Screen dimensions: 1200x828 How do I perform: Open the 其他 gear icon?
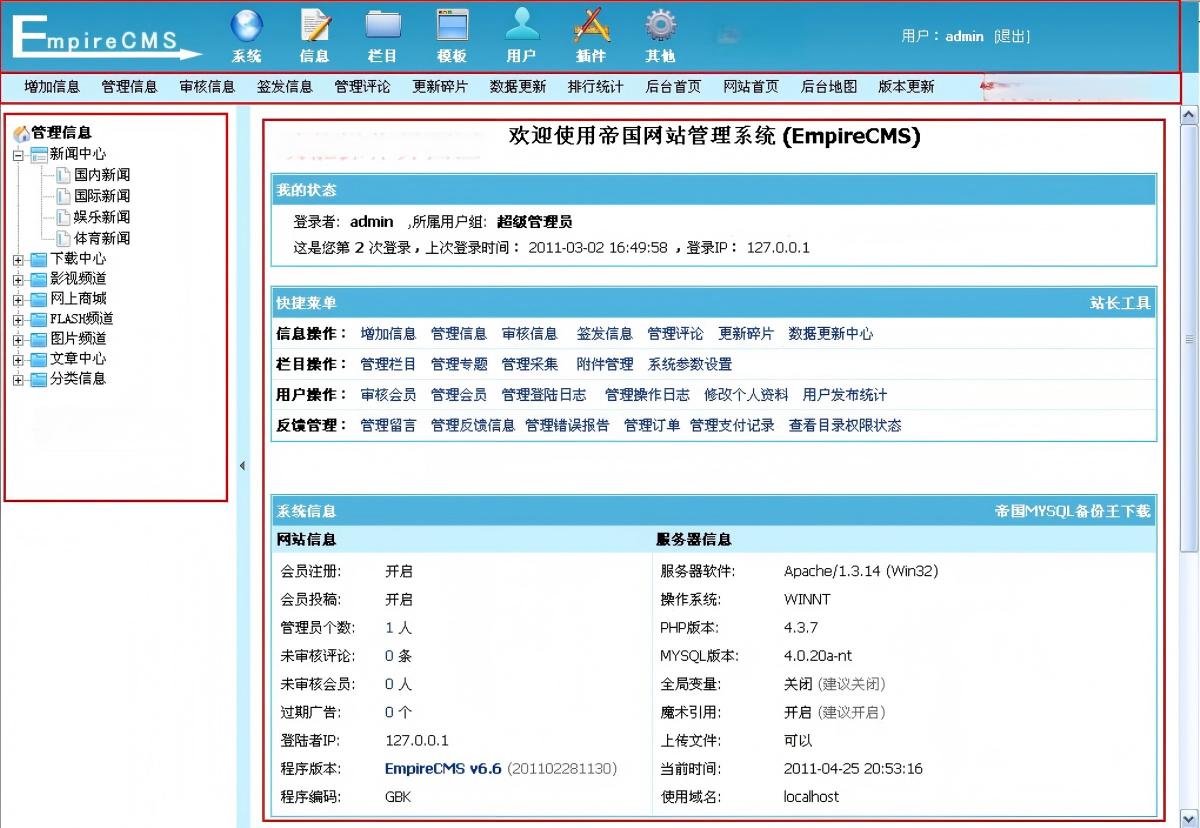[660, 25]
